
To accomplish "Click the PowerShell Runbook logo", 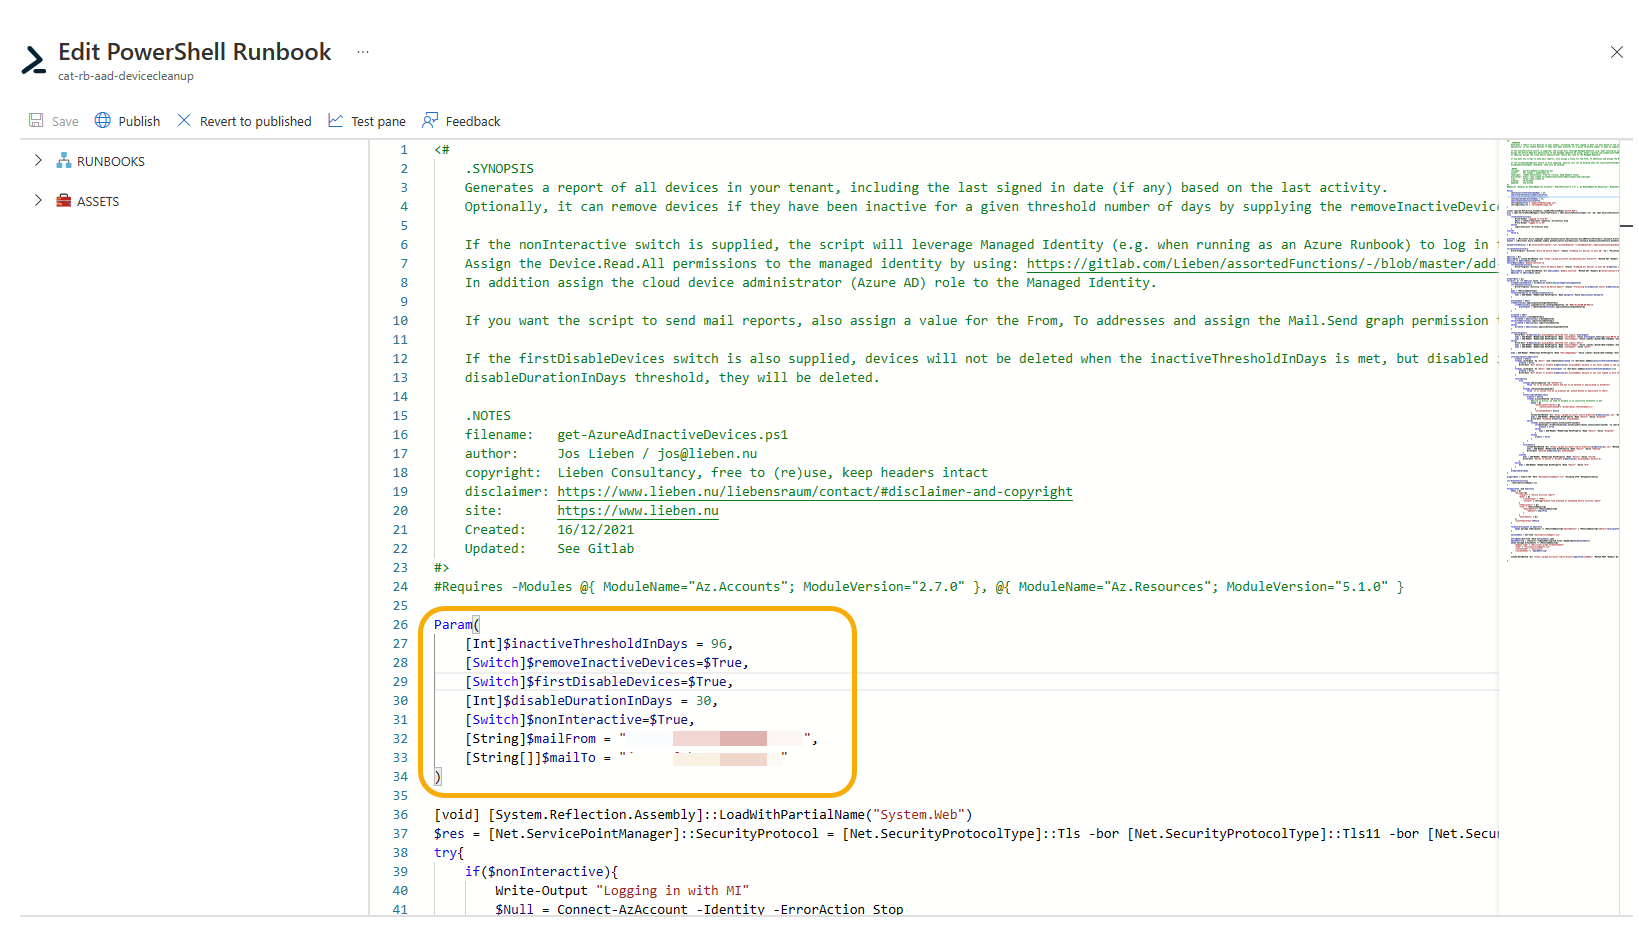I will tap(33, 61).
